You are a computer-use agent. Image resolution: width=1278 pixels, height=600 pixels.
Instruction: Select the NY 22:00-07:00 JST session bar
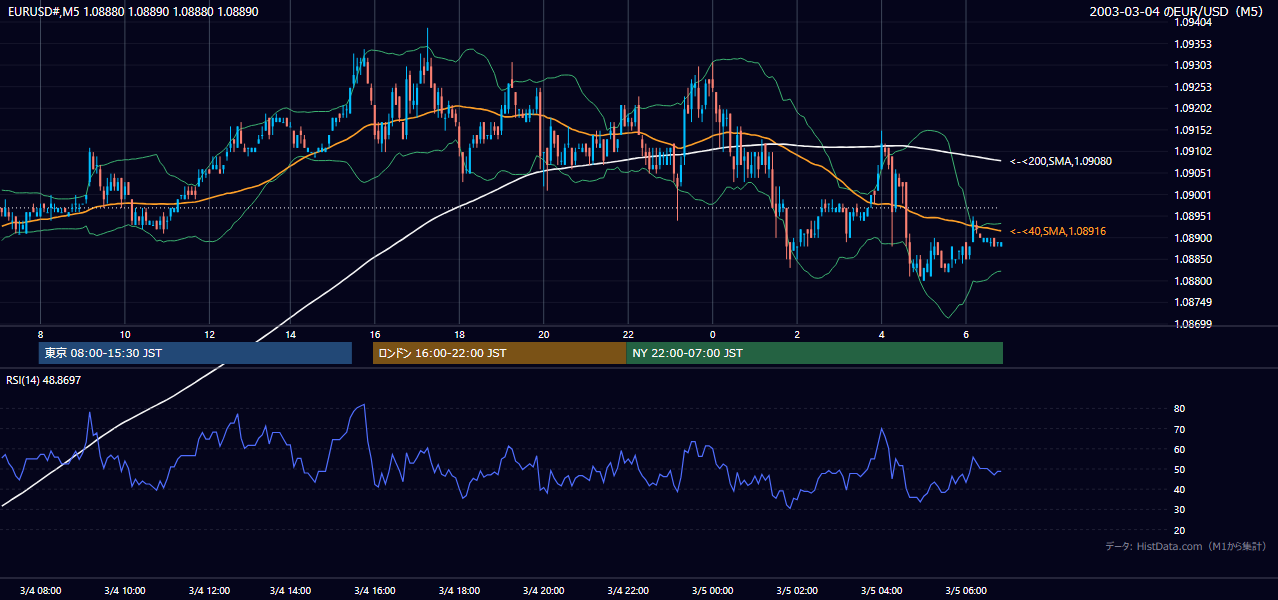(x=814, y=353)
